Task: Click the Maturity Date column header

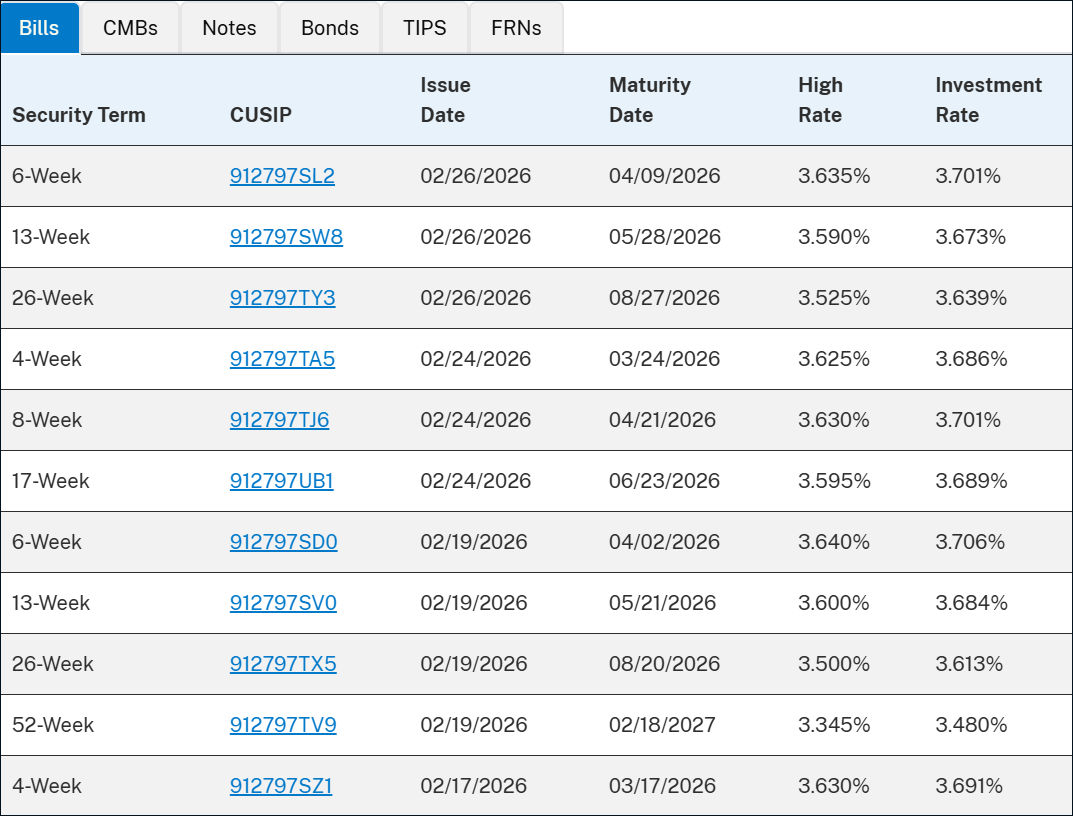Action: click(x=649, y=100)
